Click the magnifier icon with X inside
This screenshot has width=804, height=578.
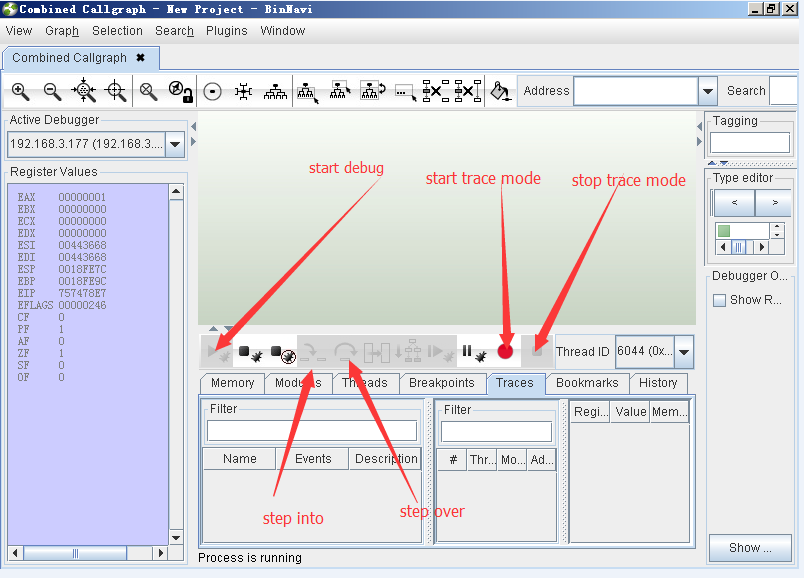click(x=149, y=91)
